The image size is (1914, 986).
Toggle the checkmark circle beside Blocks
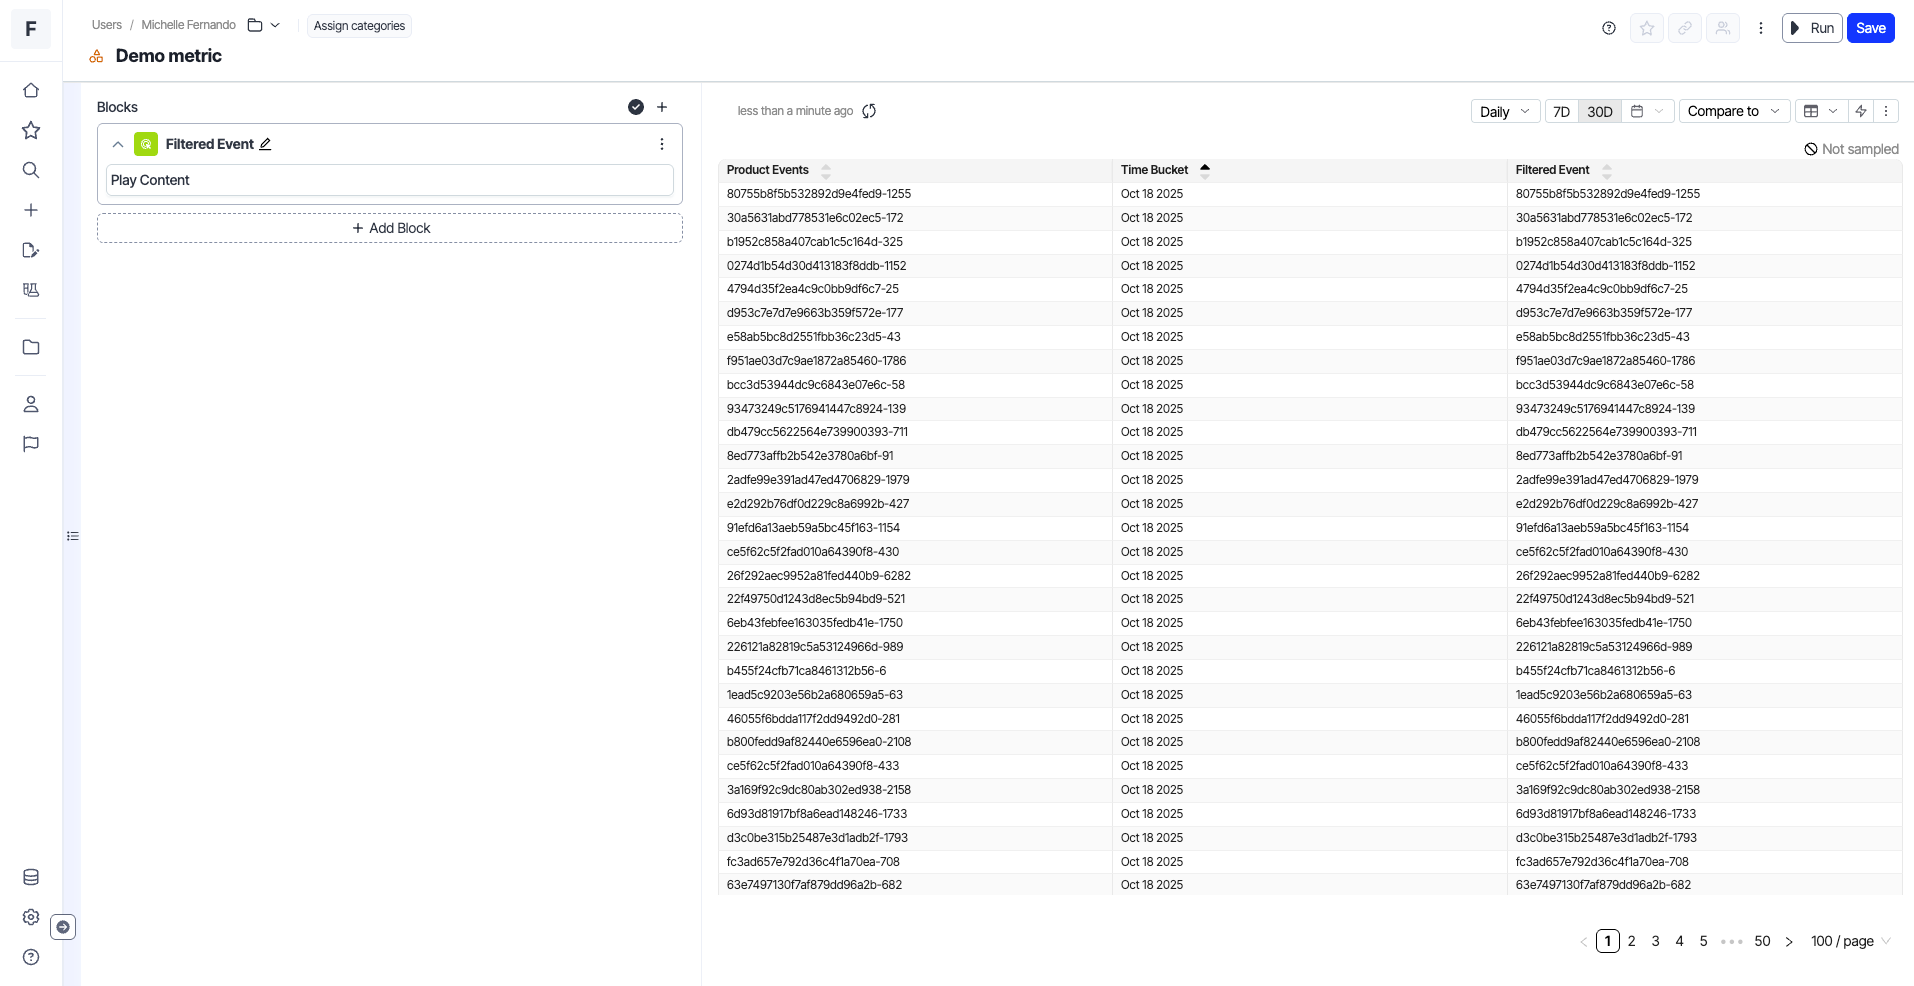[x=635, y=107]
